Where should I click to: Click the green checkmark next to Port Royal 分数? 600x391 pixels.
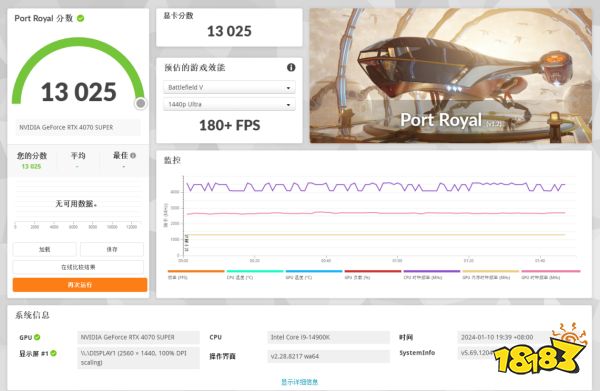(x=81, y=18)
